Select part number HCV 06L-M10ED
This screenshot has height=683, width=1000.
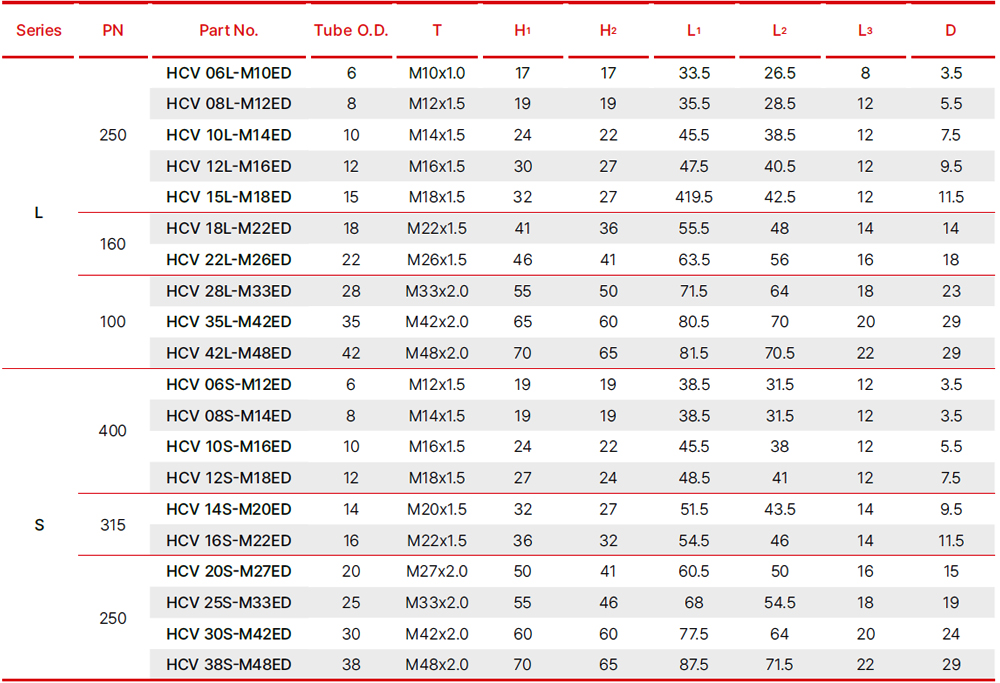pos(229,73)
